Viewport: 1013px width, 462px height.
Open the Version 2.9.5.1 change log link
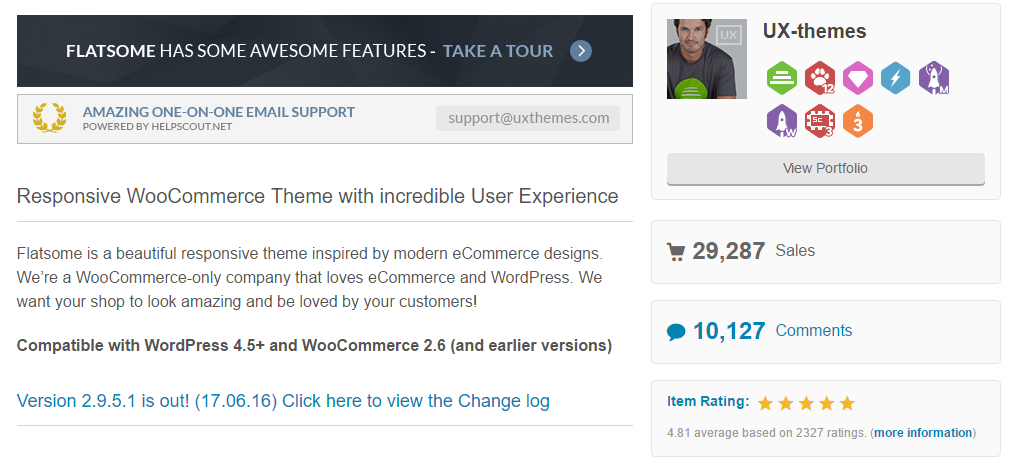(283, 401)
